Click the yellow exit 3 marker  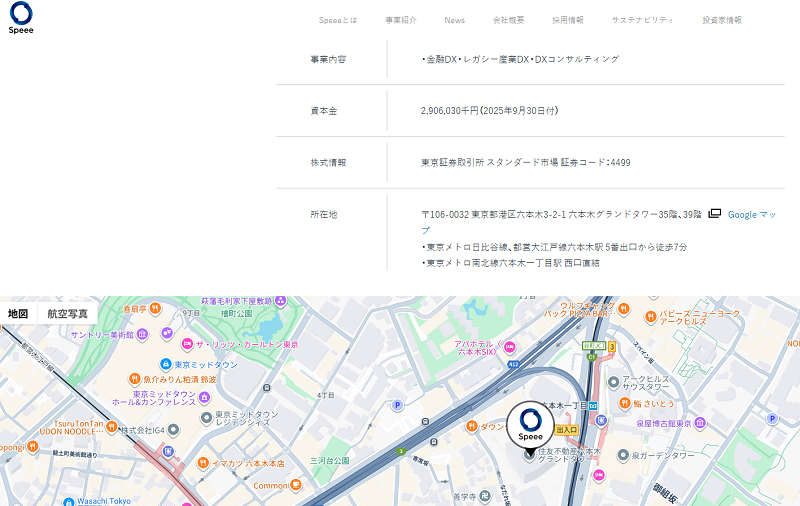612,347
